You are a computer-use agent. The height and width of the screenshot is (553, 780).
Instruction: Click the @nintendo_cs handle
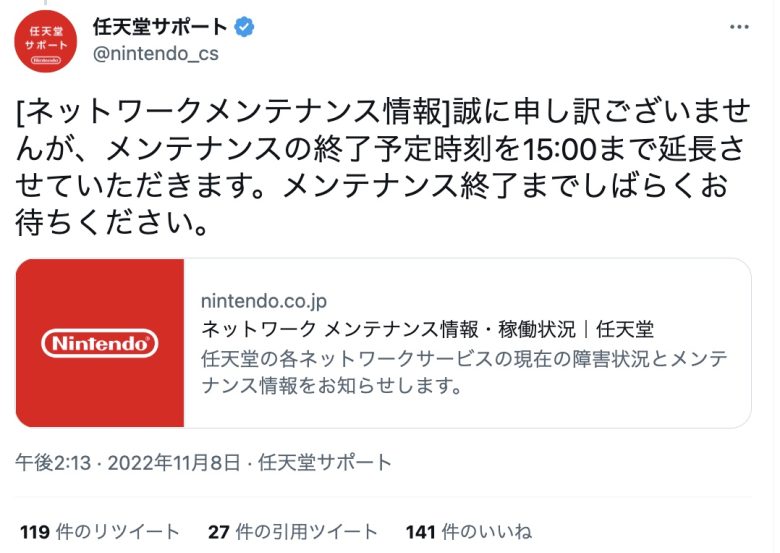pyautogui.click(x=155, y=53)
